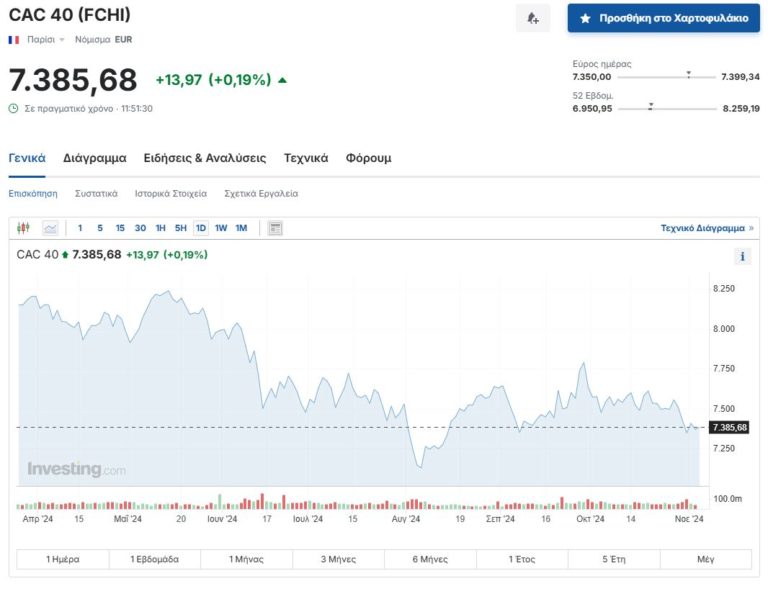Viewport: 768px width, 599px height.
Task: Open Τεχνικό Διάγραμμα expander link
Action: pyautogui.click(x=707, y=228)
